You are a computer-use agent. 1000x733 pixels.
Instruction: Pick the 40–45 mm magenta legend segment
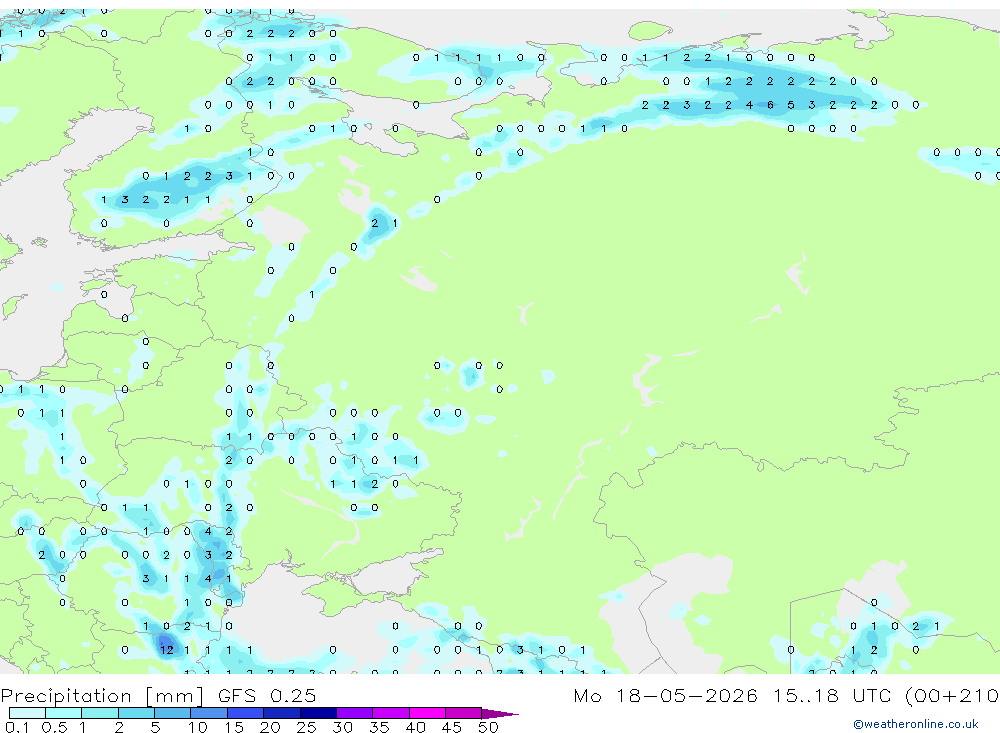[x=427, y=713]
